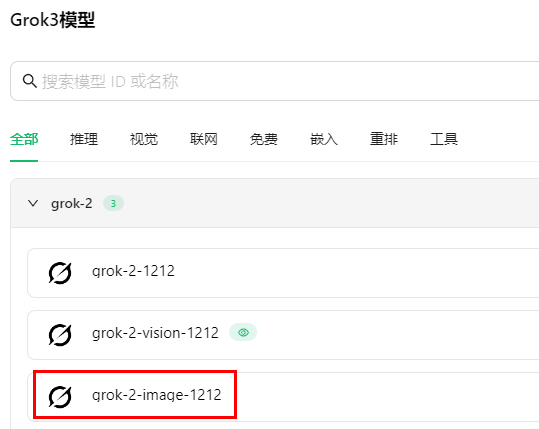Switch to the 工具 tab
Image resolution: width=539 pixels, height=429 pixels.
[444, 140]
